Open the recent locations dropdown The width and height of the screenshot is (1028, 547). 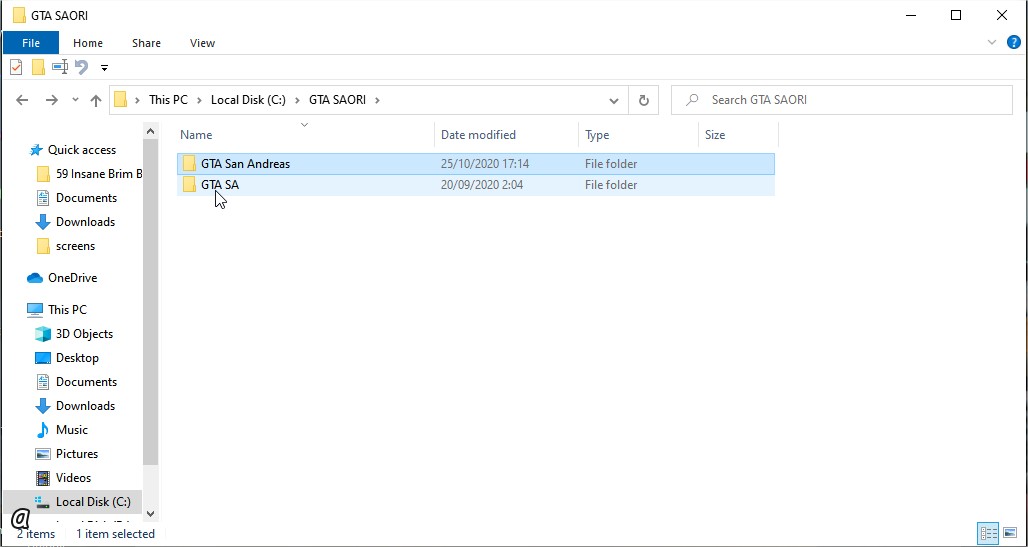(75, 100)
